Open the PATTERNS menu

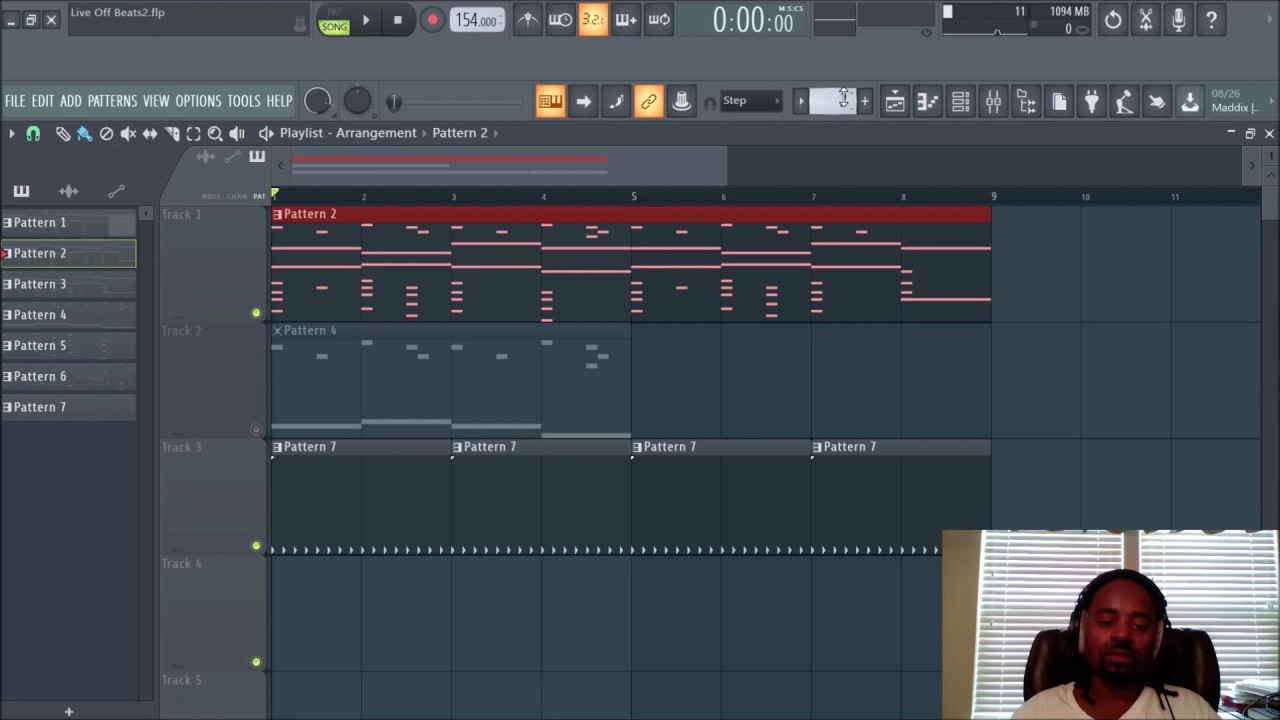[113, 100]
